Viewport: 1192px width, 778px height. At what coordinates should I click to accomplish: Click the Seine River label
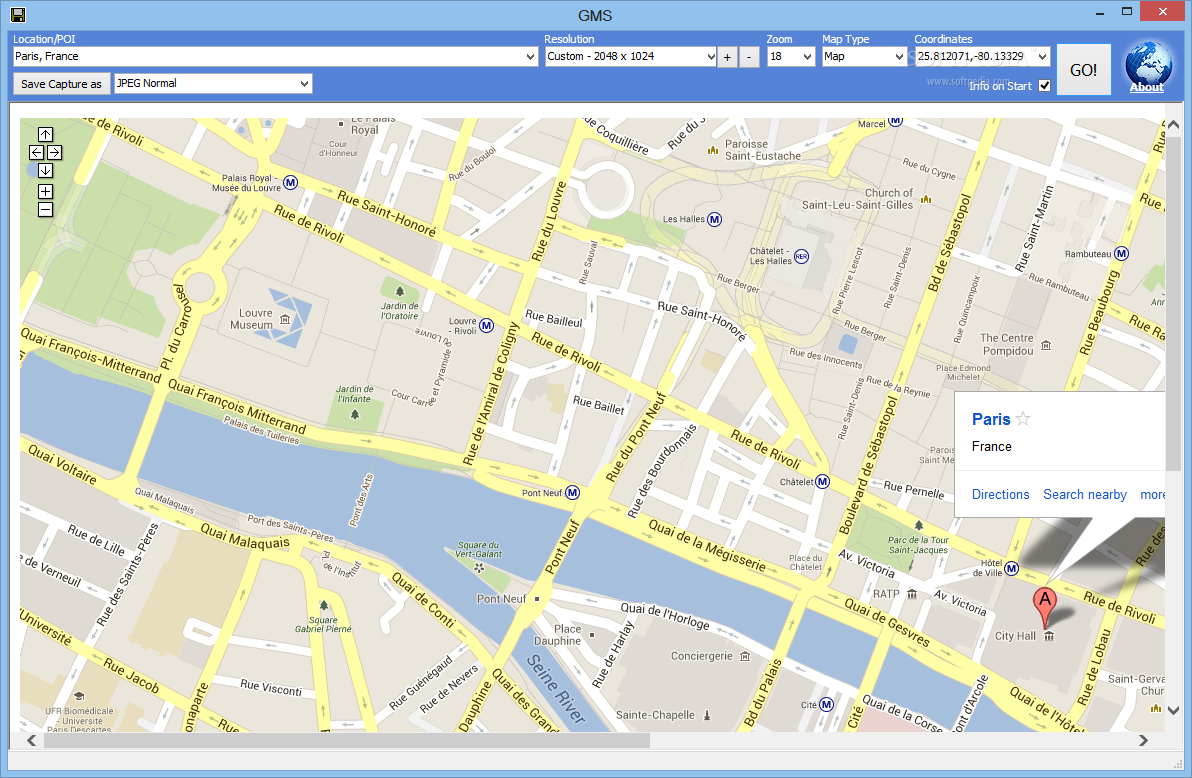[556, 688]
